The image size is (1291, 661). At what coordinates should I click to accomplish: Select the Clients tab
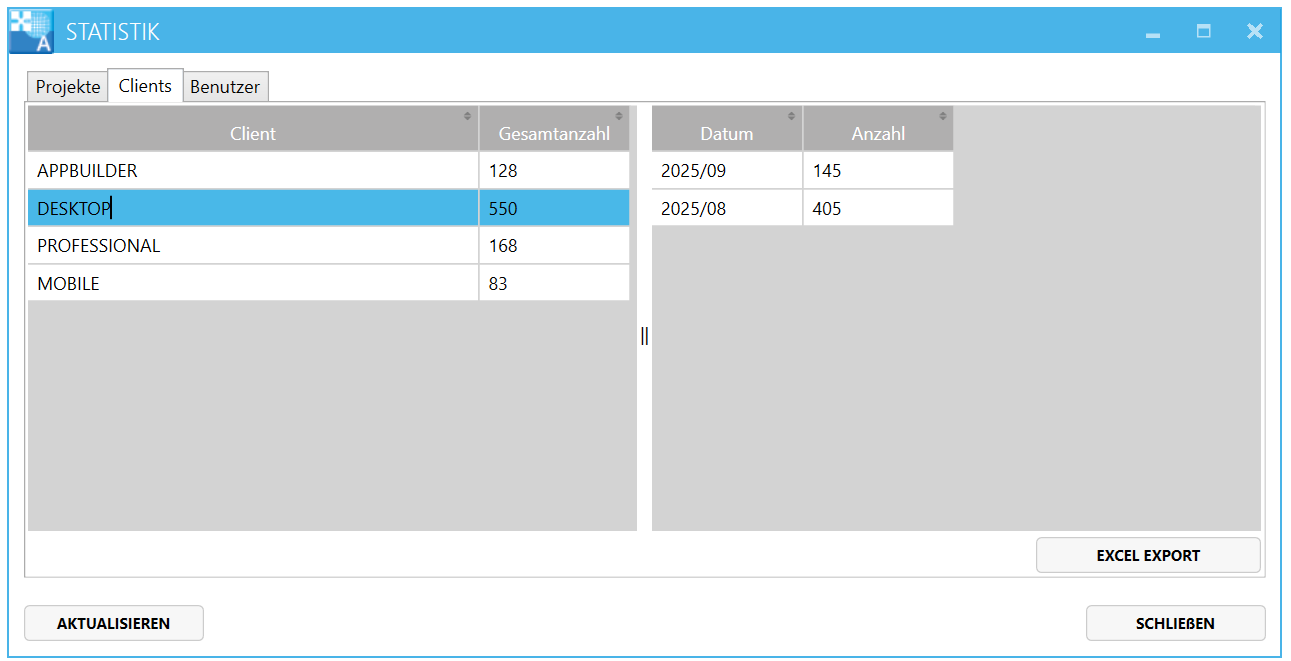pos(145,86)
